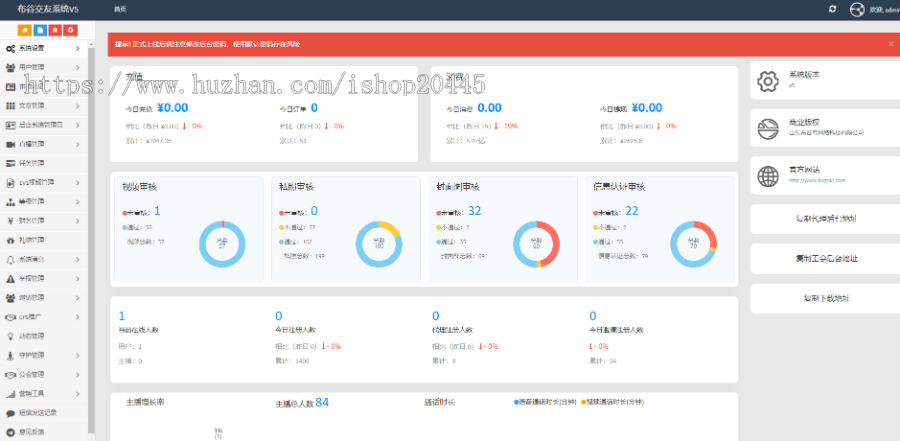Viewport: 900px width, 441px height.
Task: Click today's orders count 0
Action: pyautogui.click(x=314, y=107)
